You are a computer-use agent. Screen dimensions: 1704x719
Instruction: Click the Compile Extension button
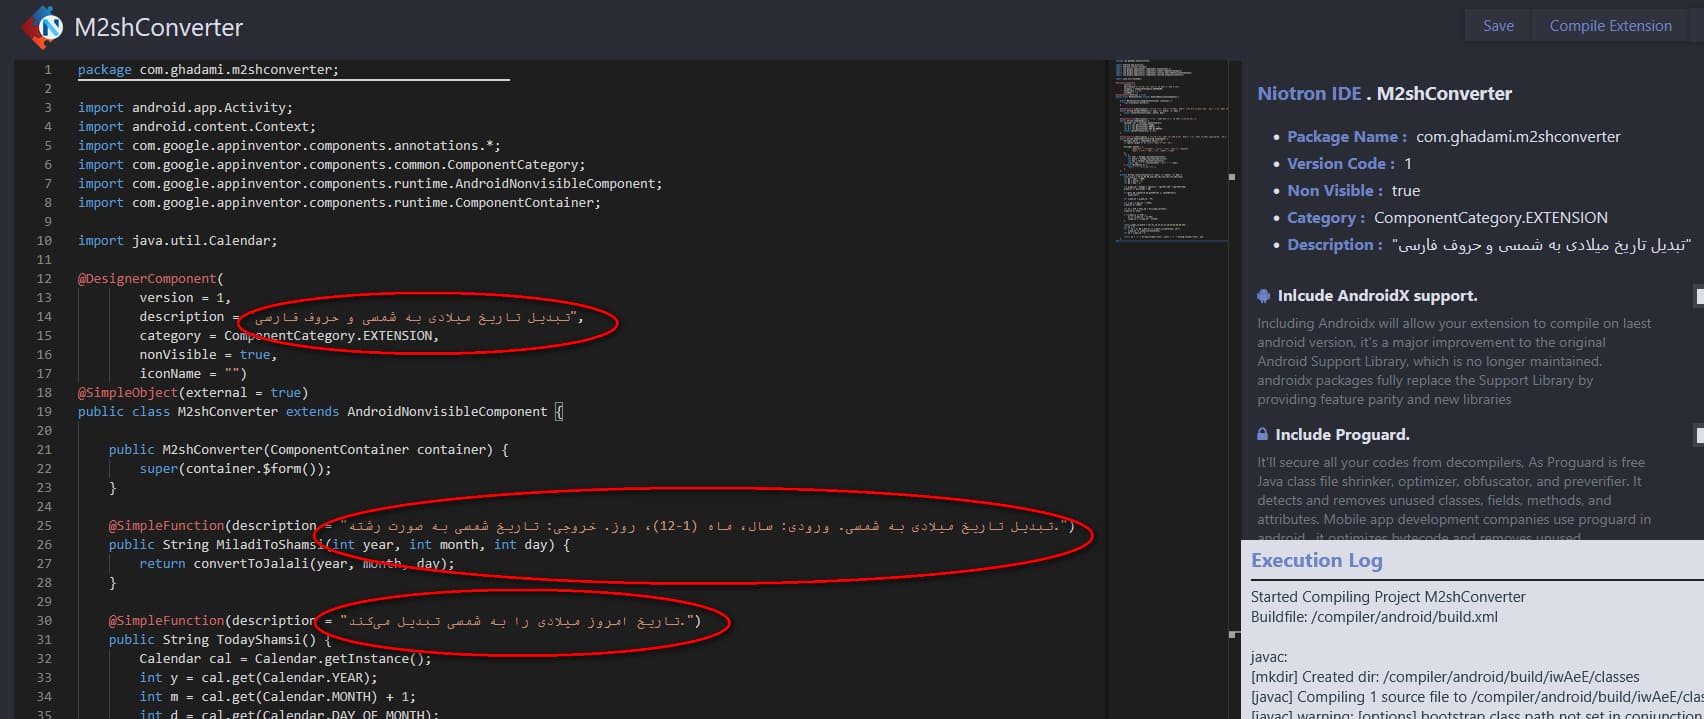click(x=1610, y=26)
